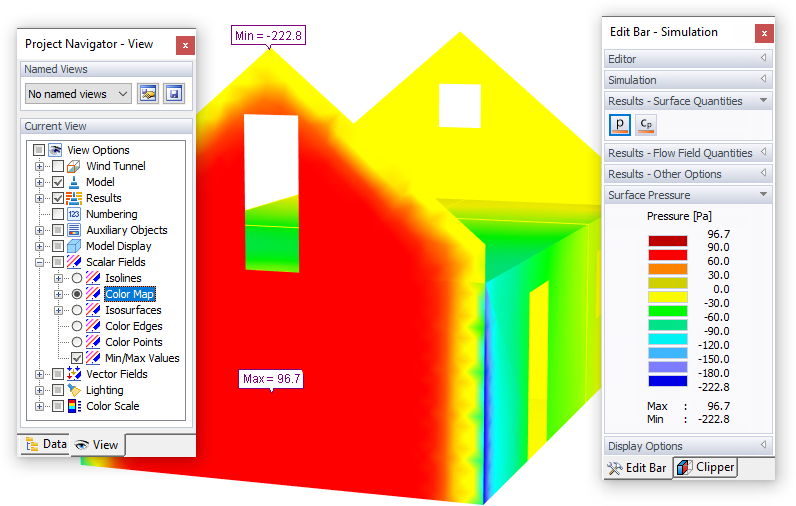Click the View Options eye icon
The height and width of the screenshot is (506, 796).
coord(55,150)
